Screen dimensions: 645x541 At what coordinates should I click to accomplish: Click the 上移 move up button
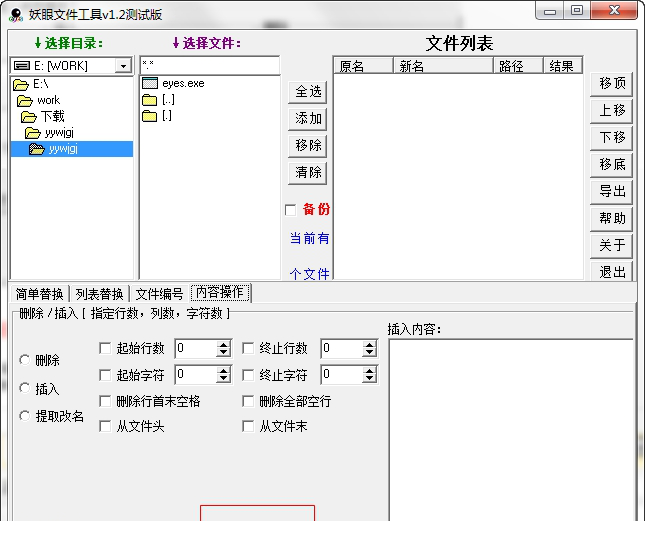click(612, 111)
